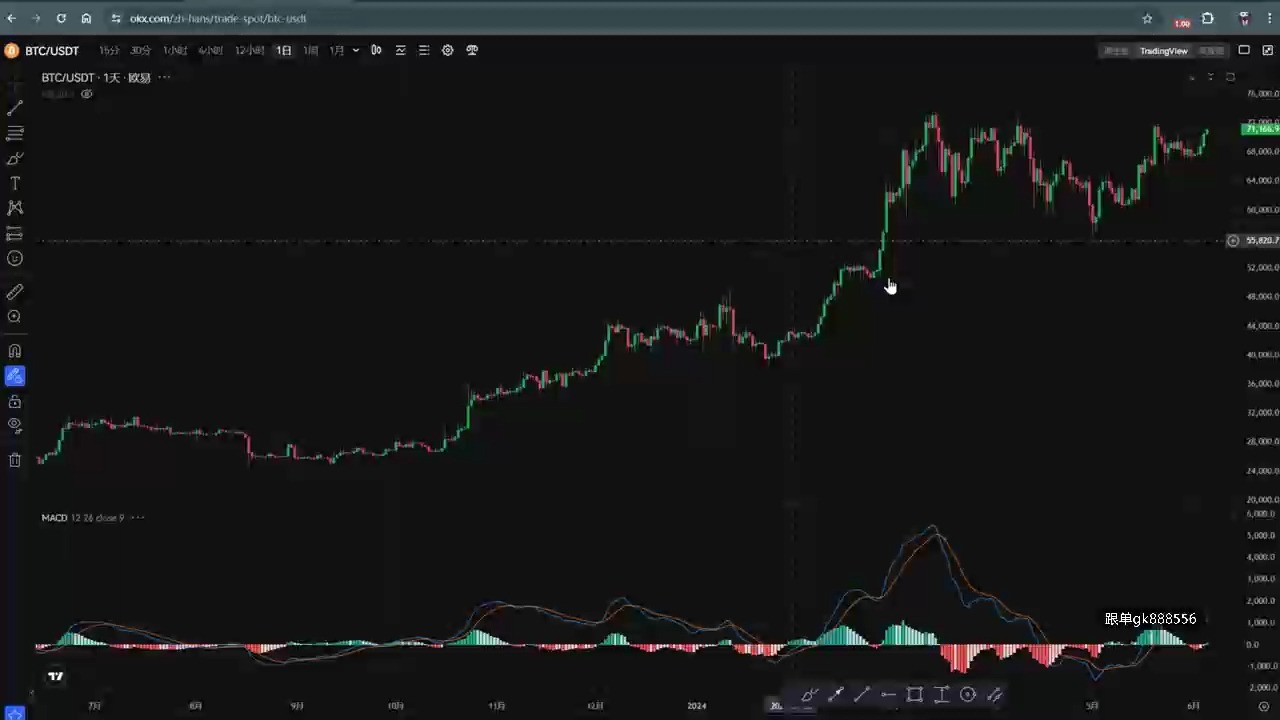Toggle the chart layout window icon
The image size is (1280, 720).
[1244, 50]
